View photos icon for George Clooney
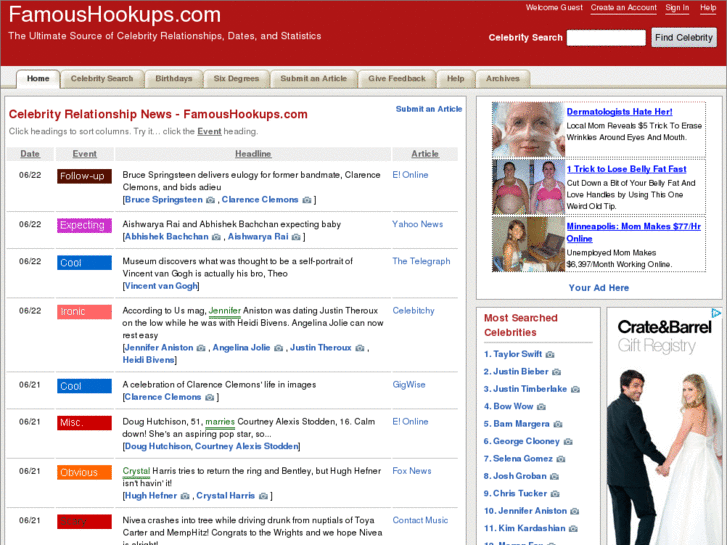The height and width of the screenshot is (545, 727). coord(568,442)
